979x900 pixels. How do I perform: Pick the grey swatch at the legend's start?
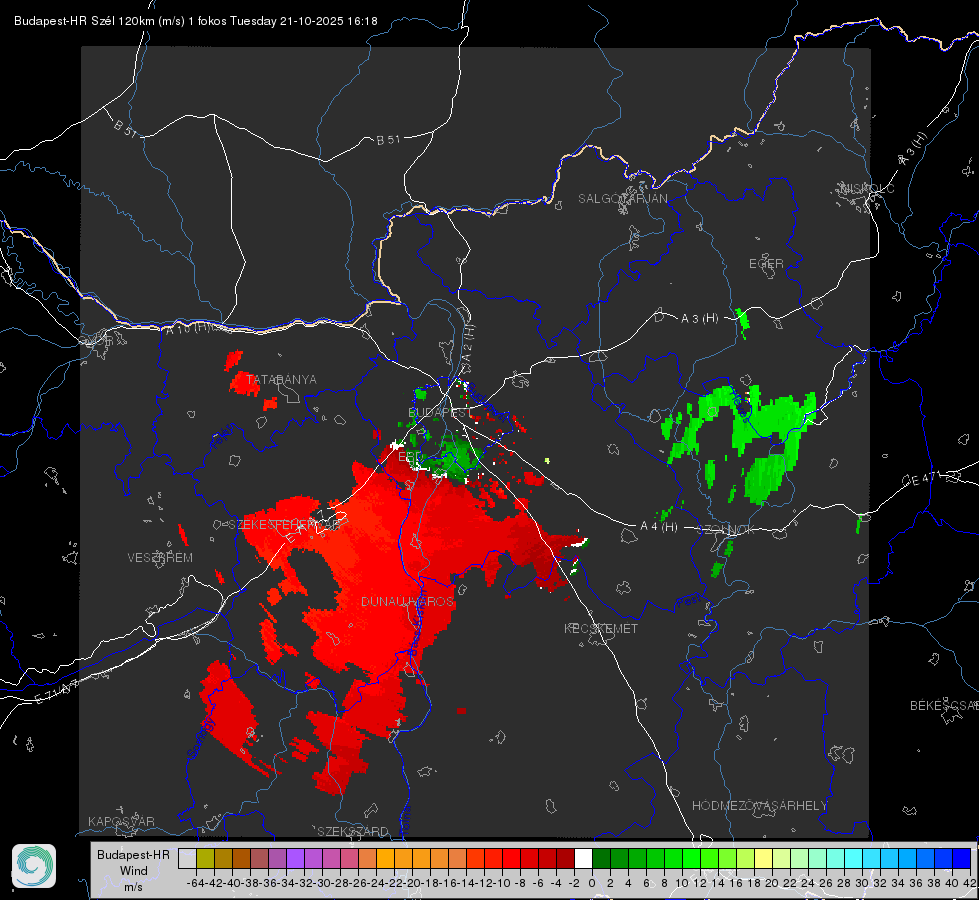pyautogui.click(x=187, y=858)
